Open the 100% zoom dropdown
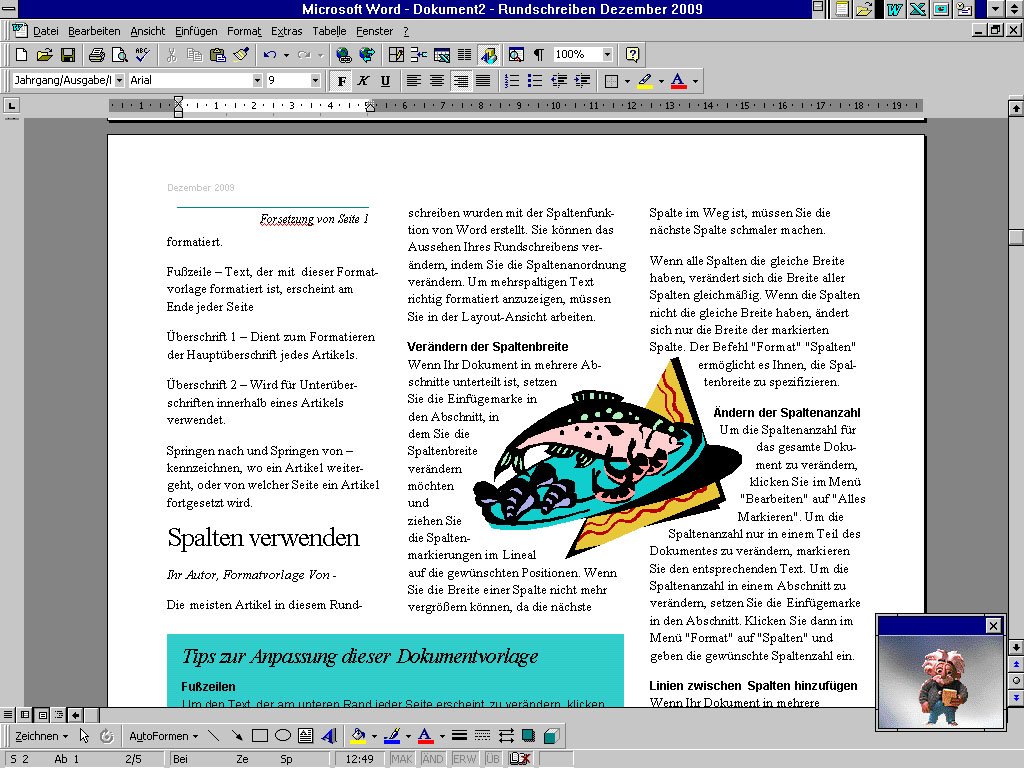This screenshot has height=768, width=1024. [607, 54]
